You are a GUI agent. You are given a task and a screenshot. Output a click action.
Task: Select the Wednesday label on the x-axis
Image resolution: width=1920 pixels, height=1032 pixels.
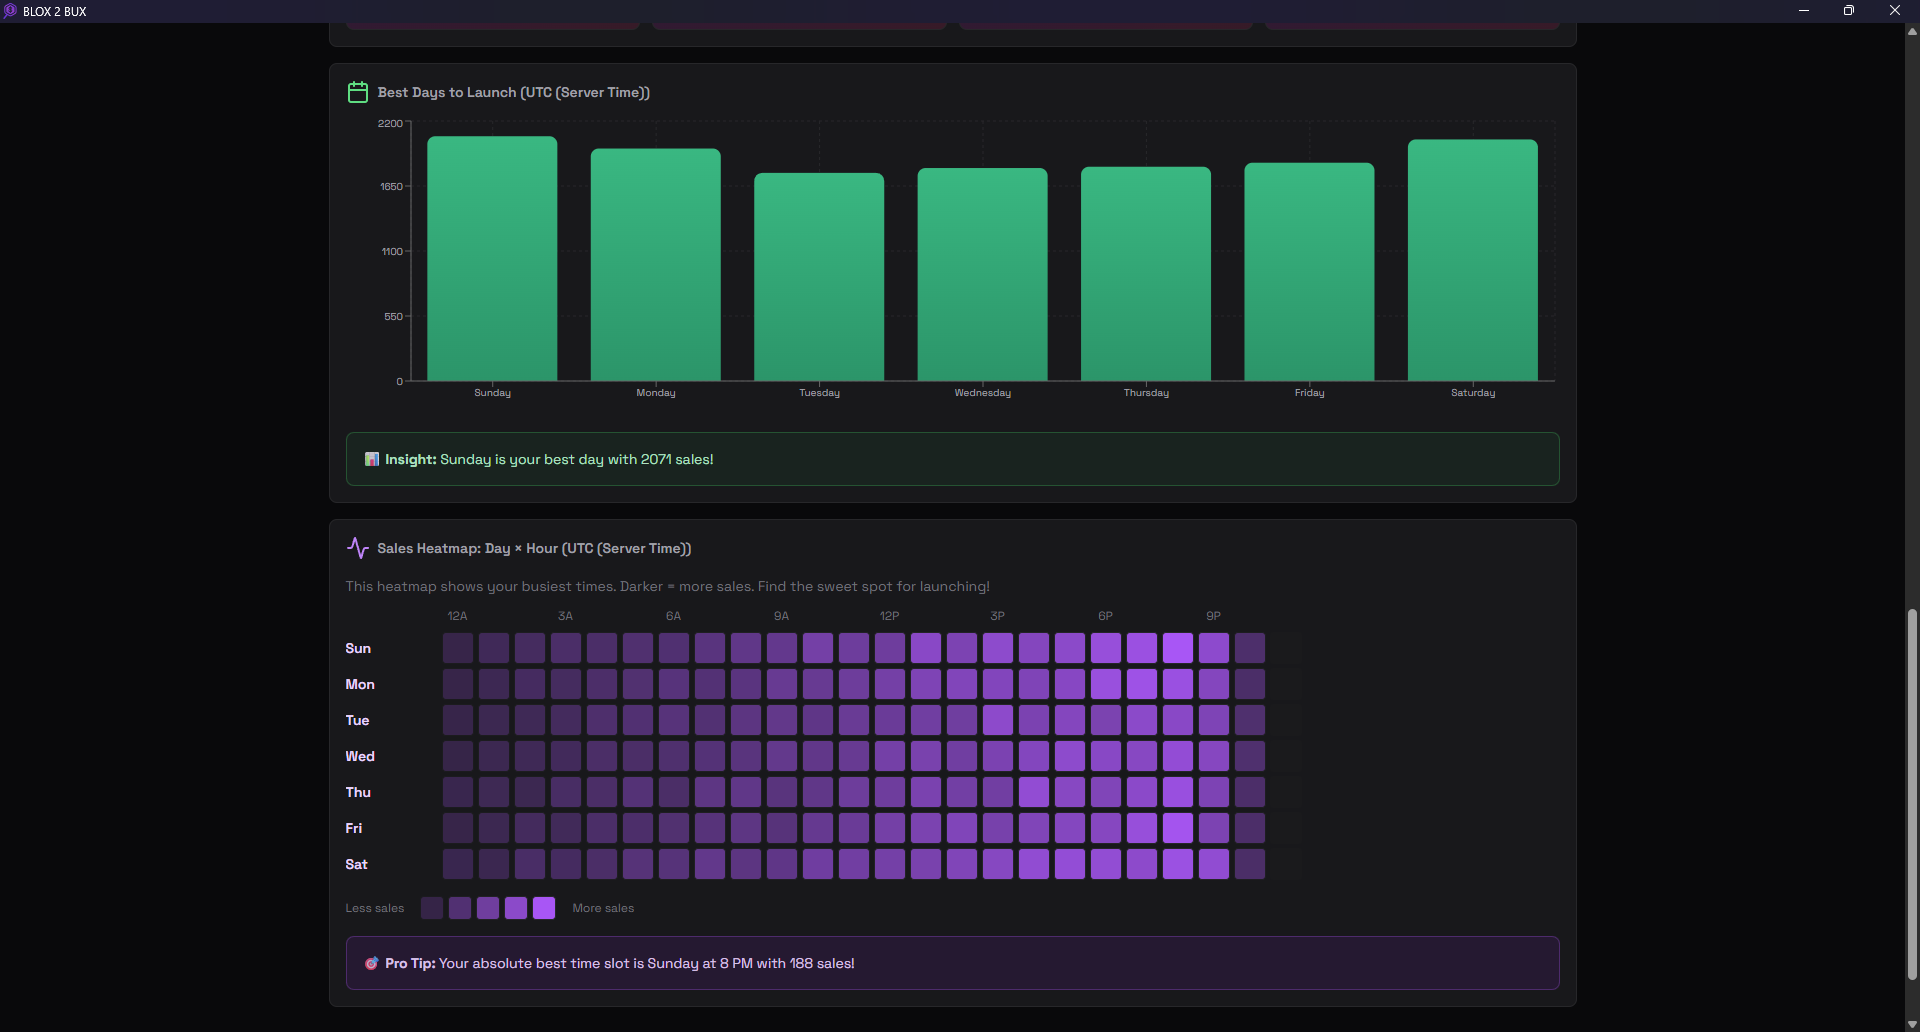pos(982,393)
